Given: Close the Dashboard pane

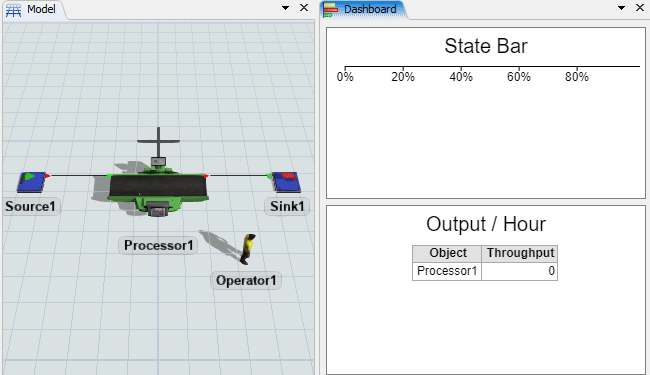Looking at the screenshot, I should coord(640,8).
